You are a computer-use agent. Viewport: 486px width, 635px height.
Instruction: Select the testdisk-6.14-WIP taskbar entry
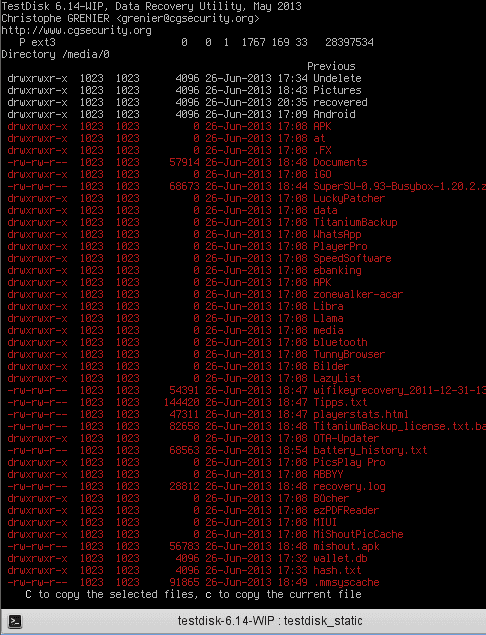[270, 621]
